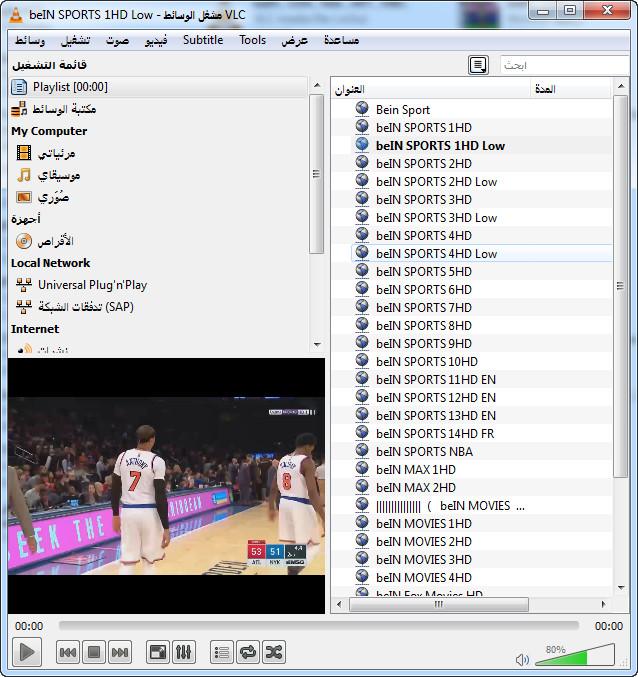Skip to next media in playlist
The width and height of the screenshot is (638, 677).
pos(120,652)
